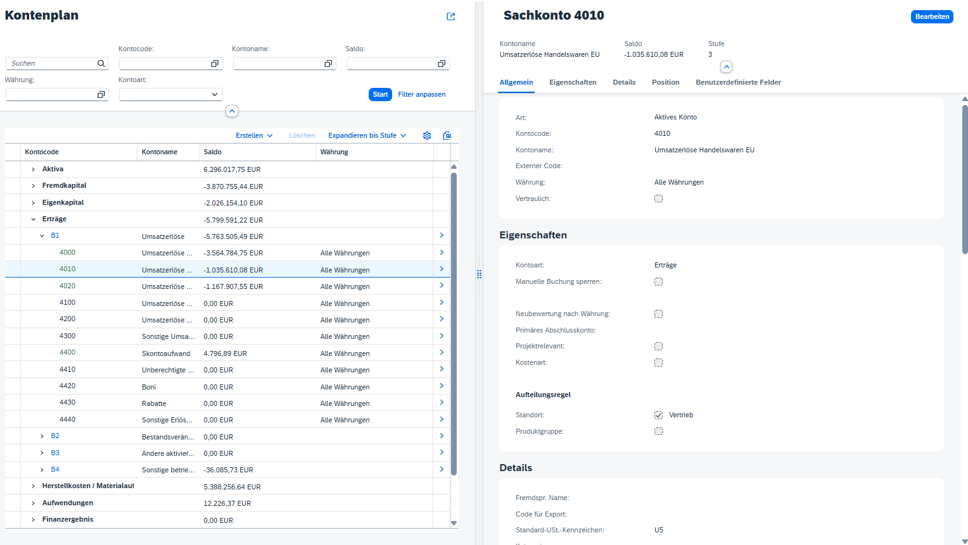Open the B3 account link
The width and height of the screenshot is (968, 545).
click(55, 452)
